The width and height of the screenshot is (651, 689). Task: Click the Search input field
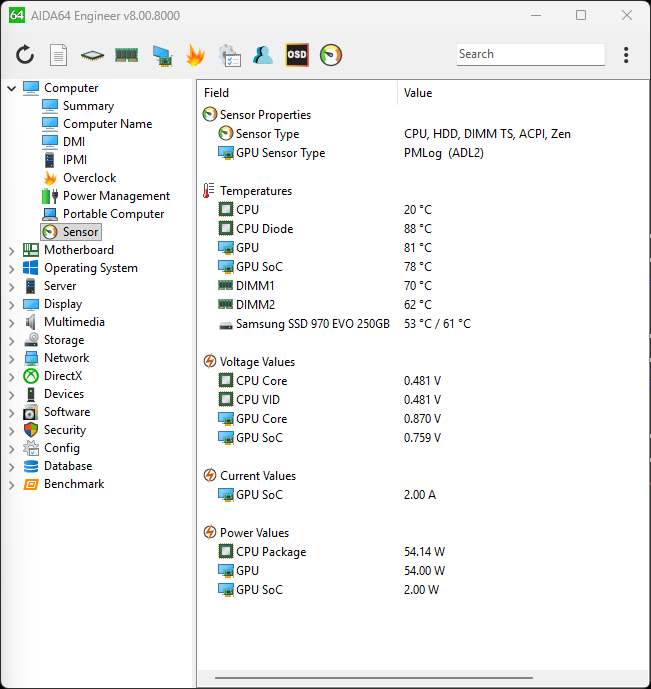pos(531,54)
